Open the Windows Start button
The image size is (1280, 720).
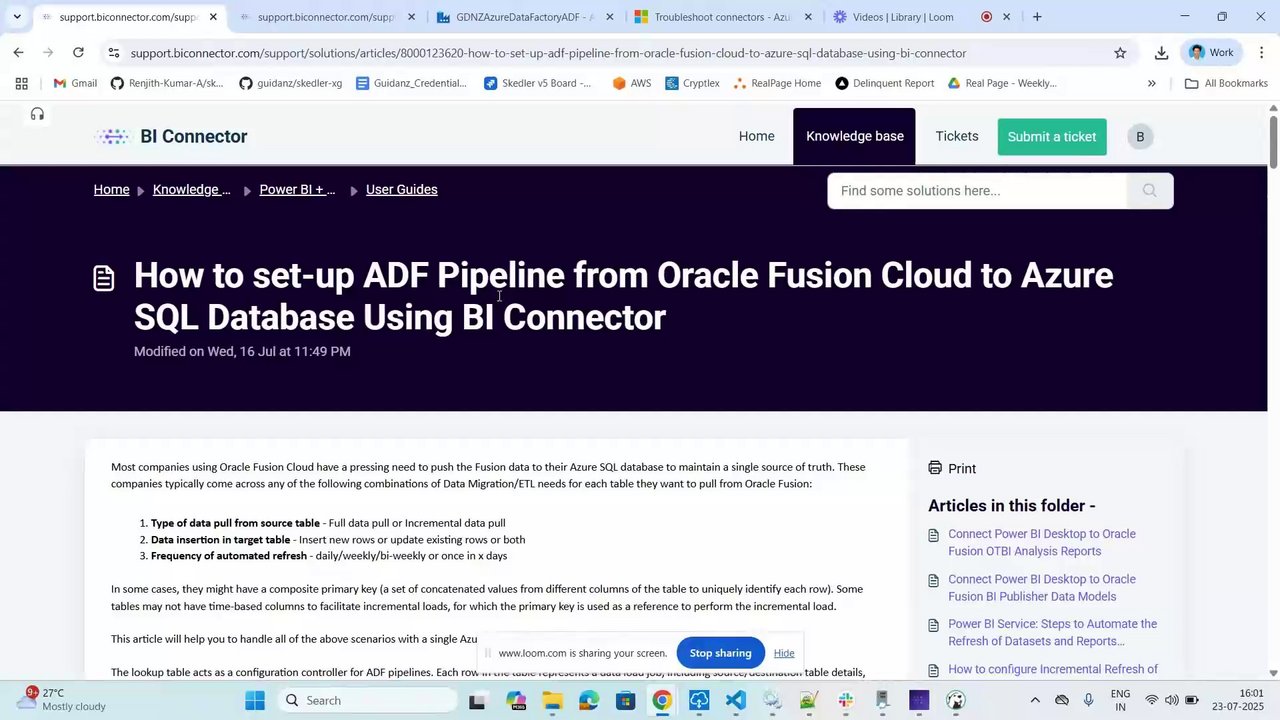[x=255, y=700]
